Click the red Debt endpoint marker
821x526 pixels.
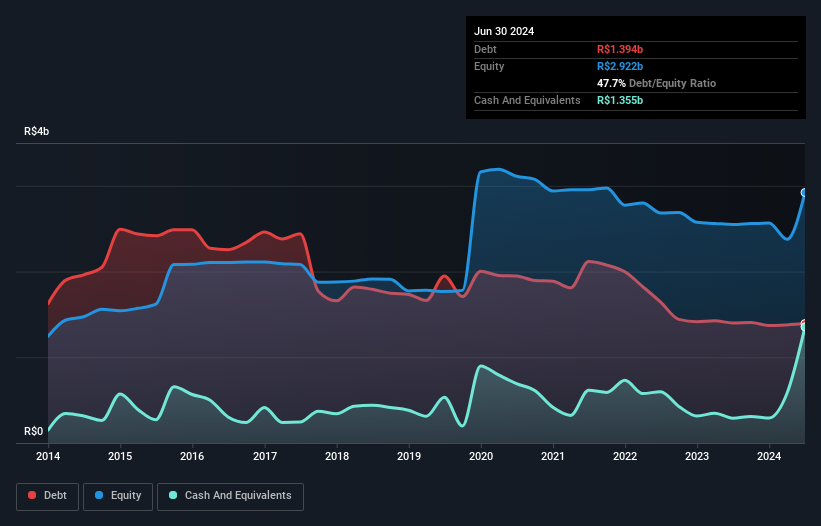pos(804,323)
